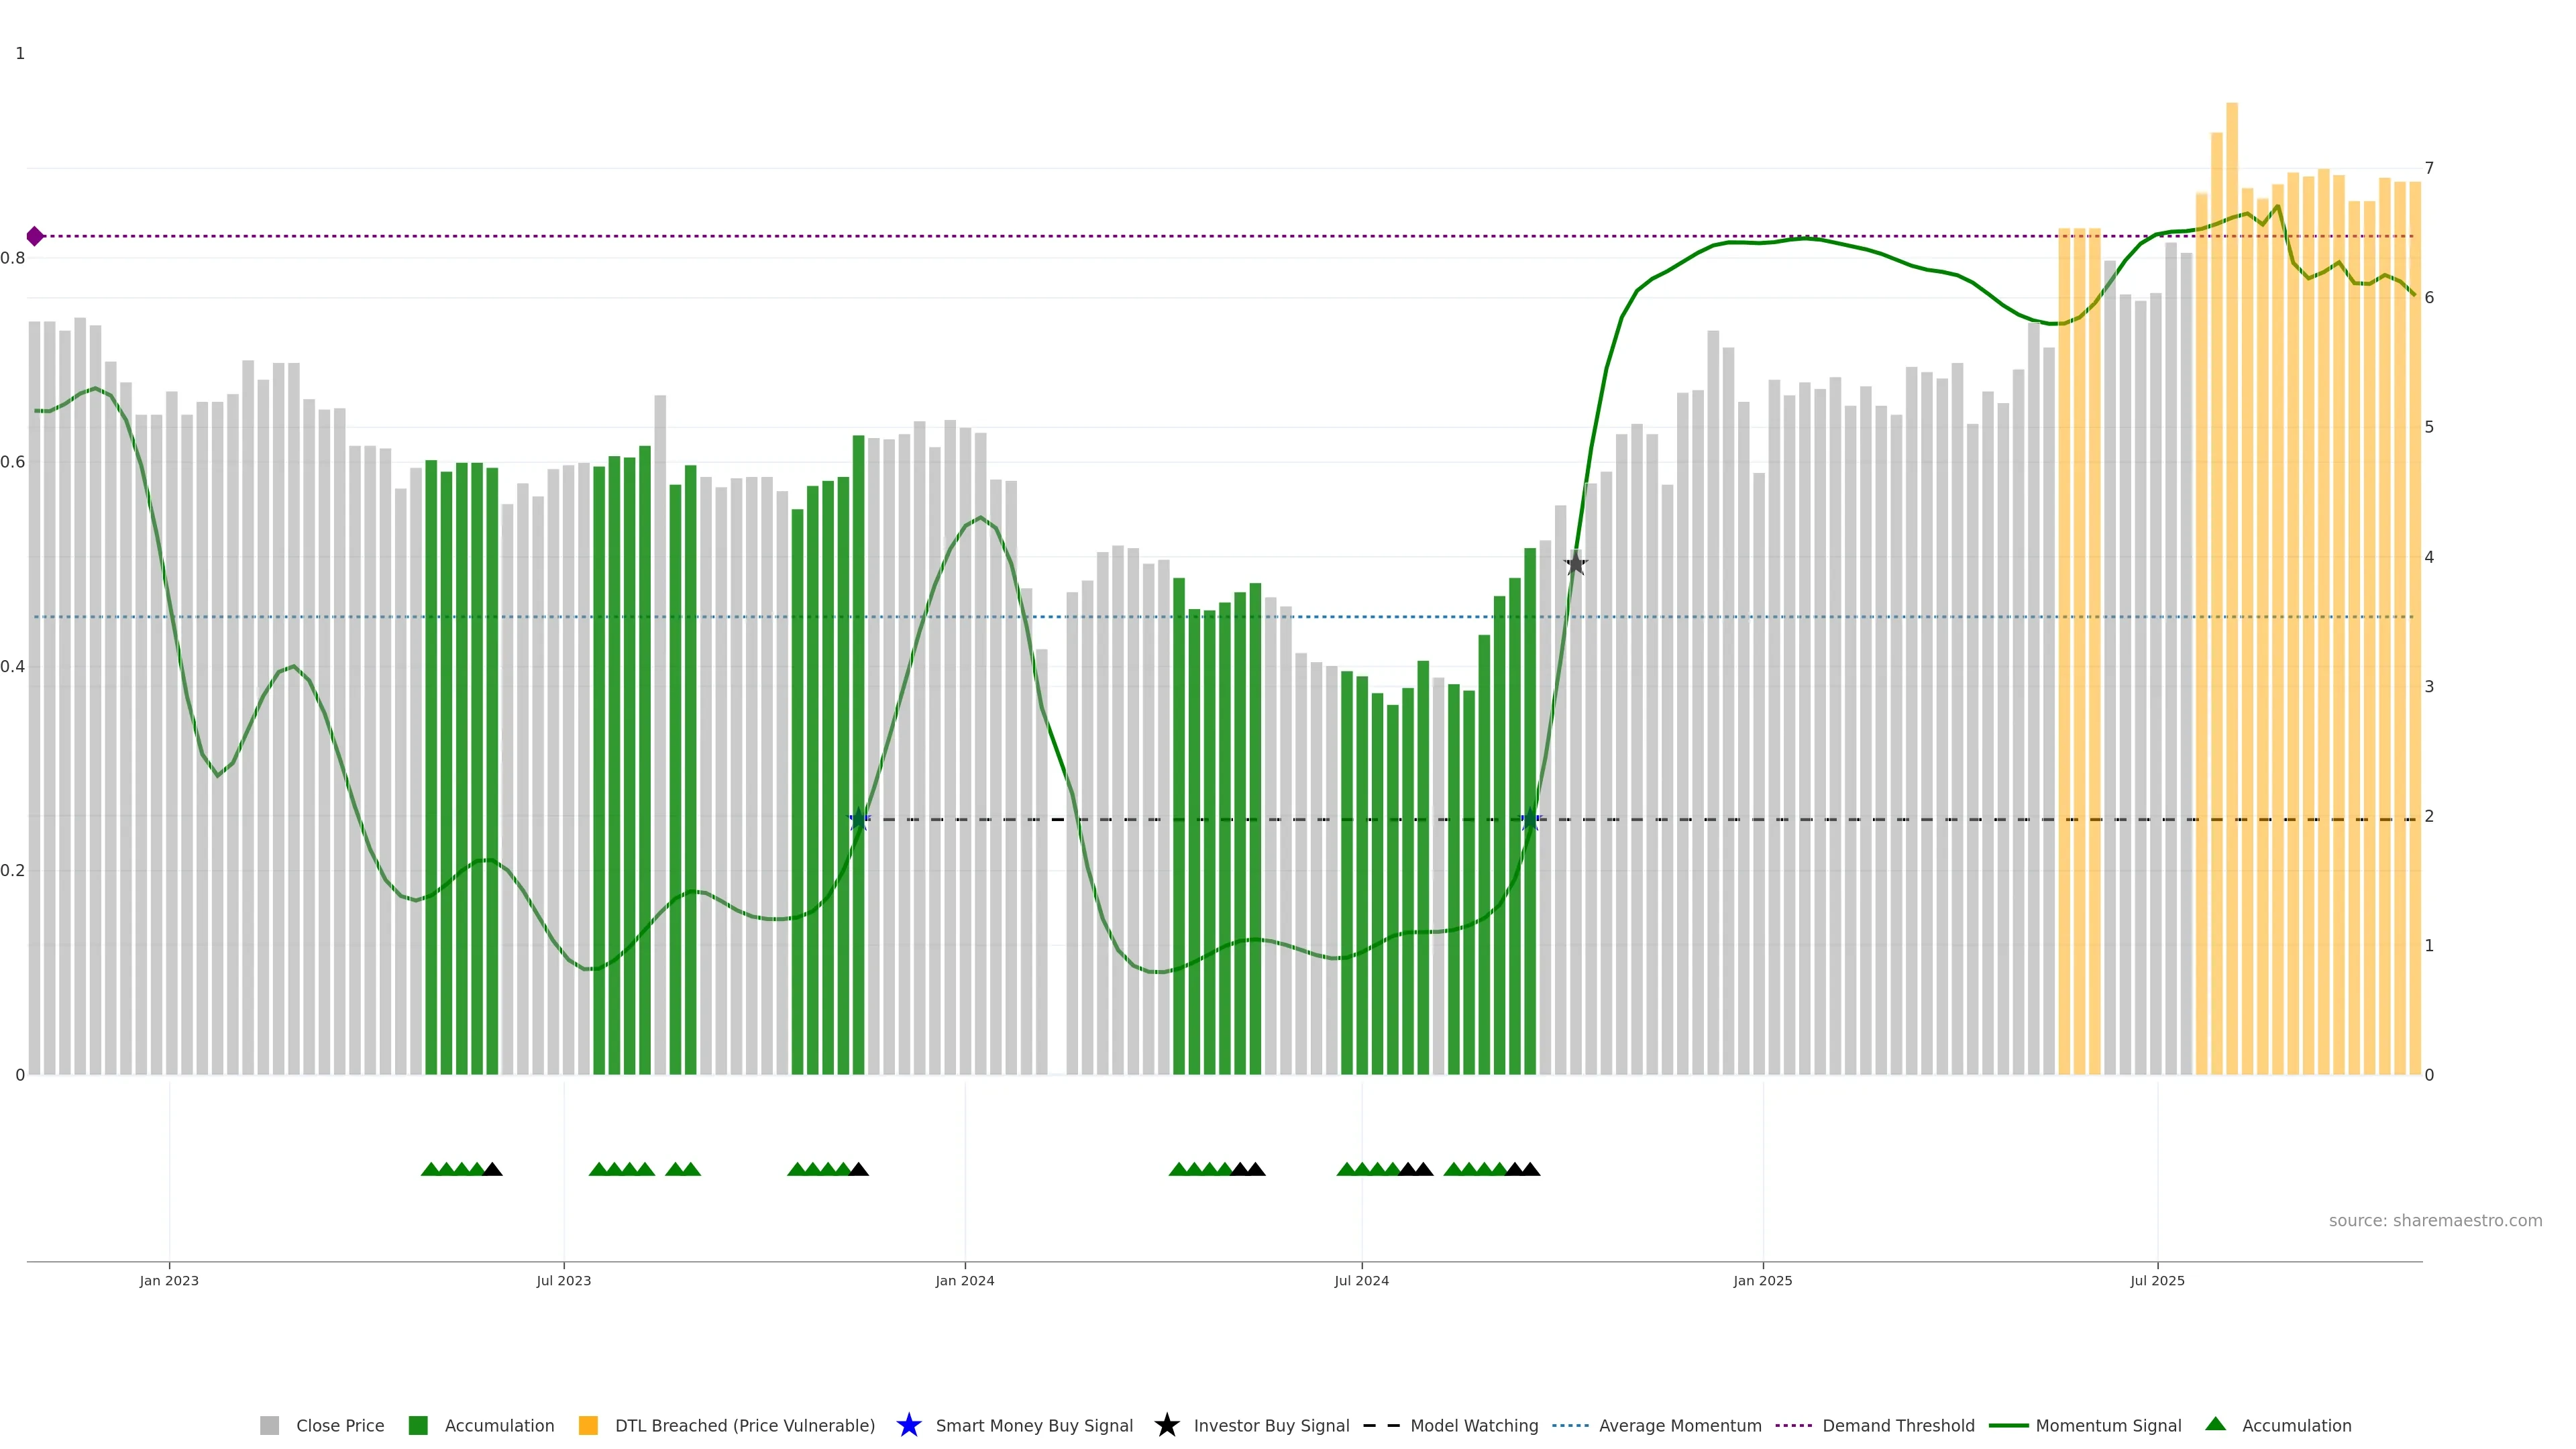The image size is (2576, 1449).
Task: Click the green Accumulation square swatch in legend
Action: coord(418,1425)
